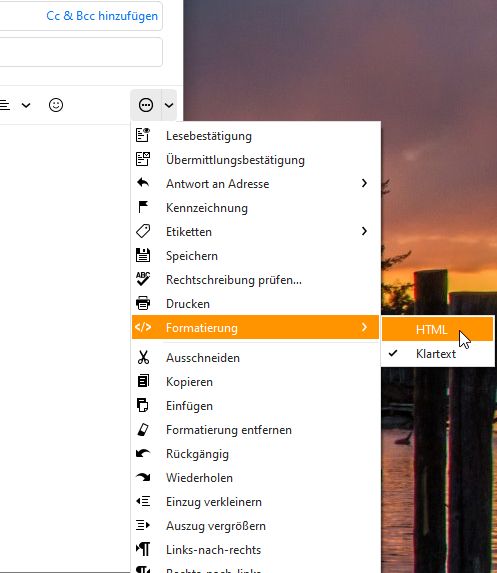
Task: Click the Übermittlungsbestätigung delivery receipt icon
Action: point(143,159)
